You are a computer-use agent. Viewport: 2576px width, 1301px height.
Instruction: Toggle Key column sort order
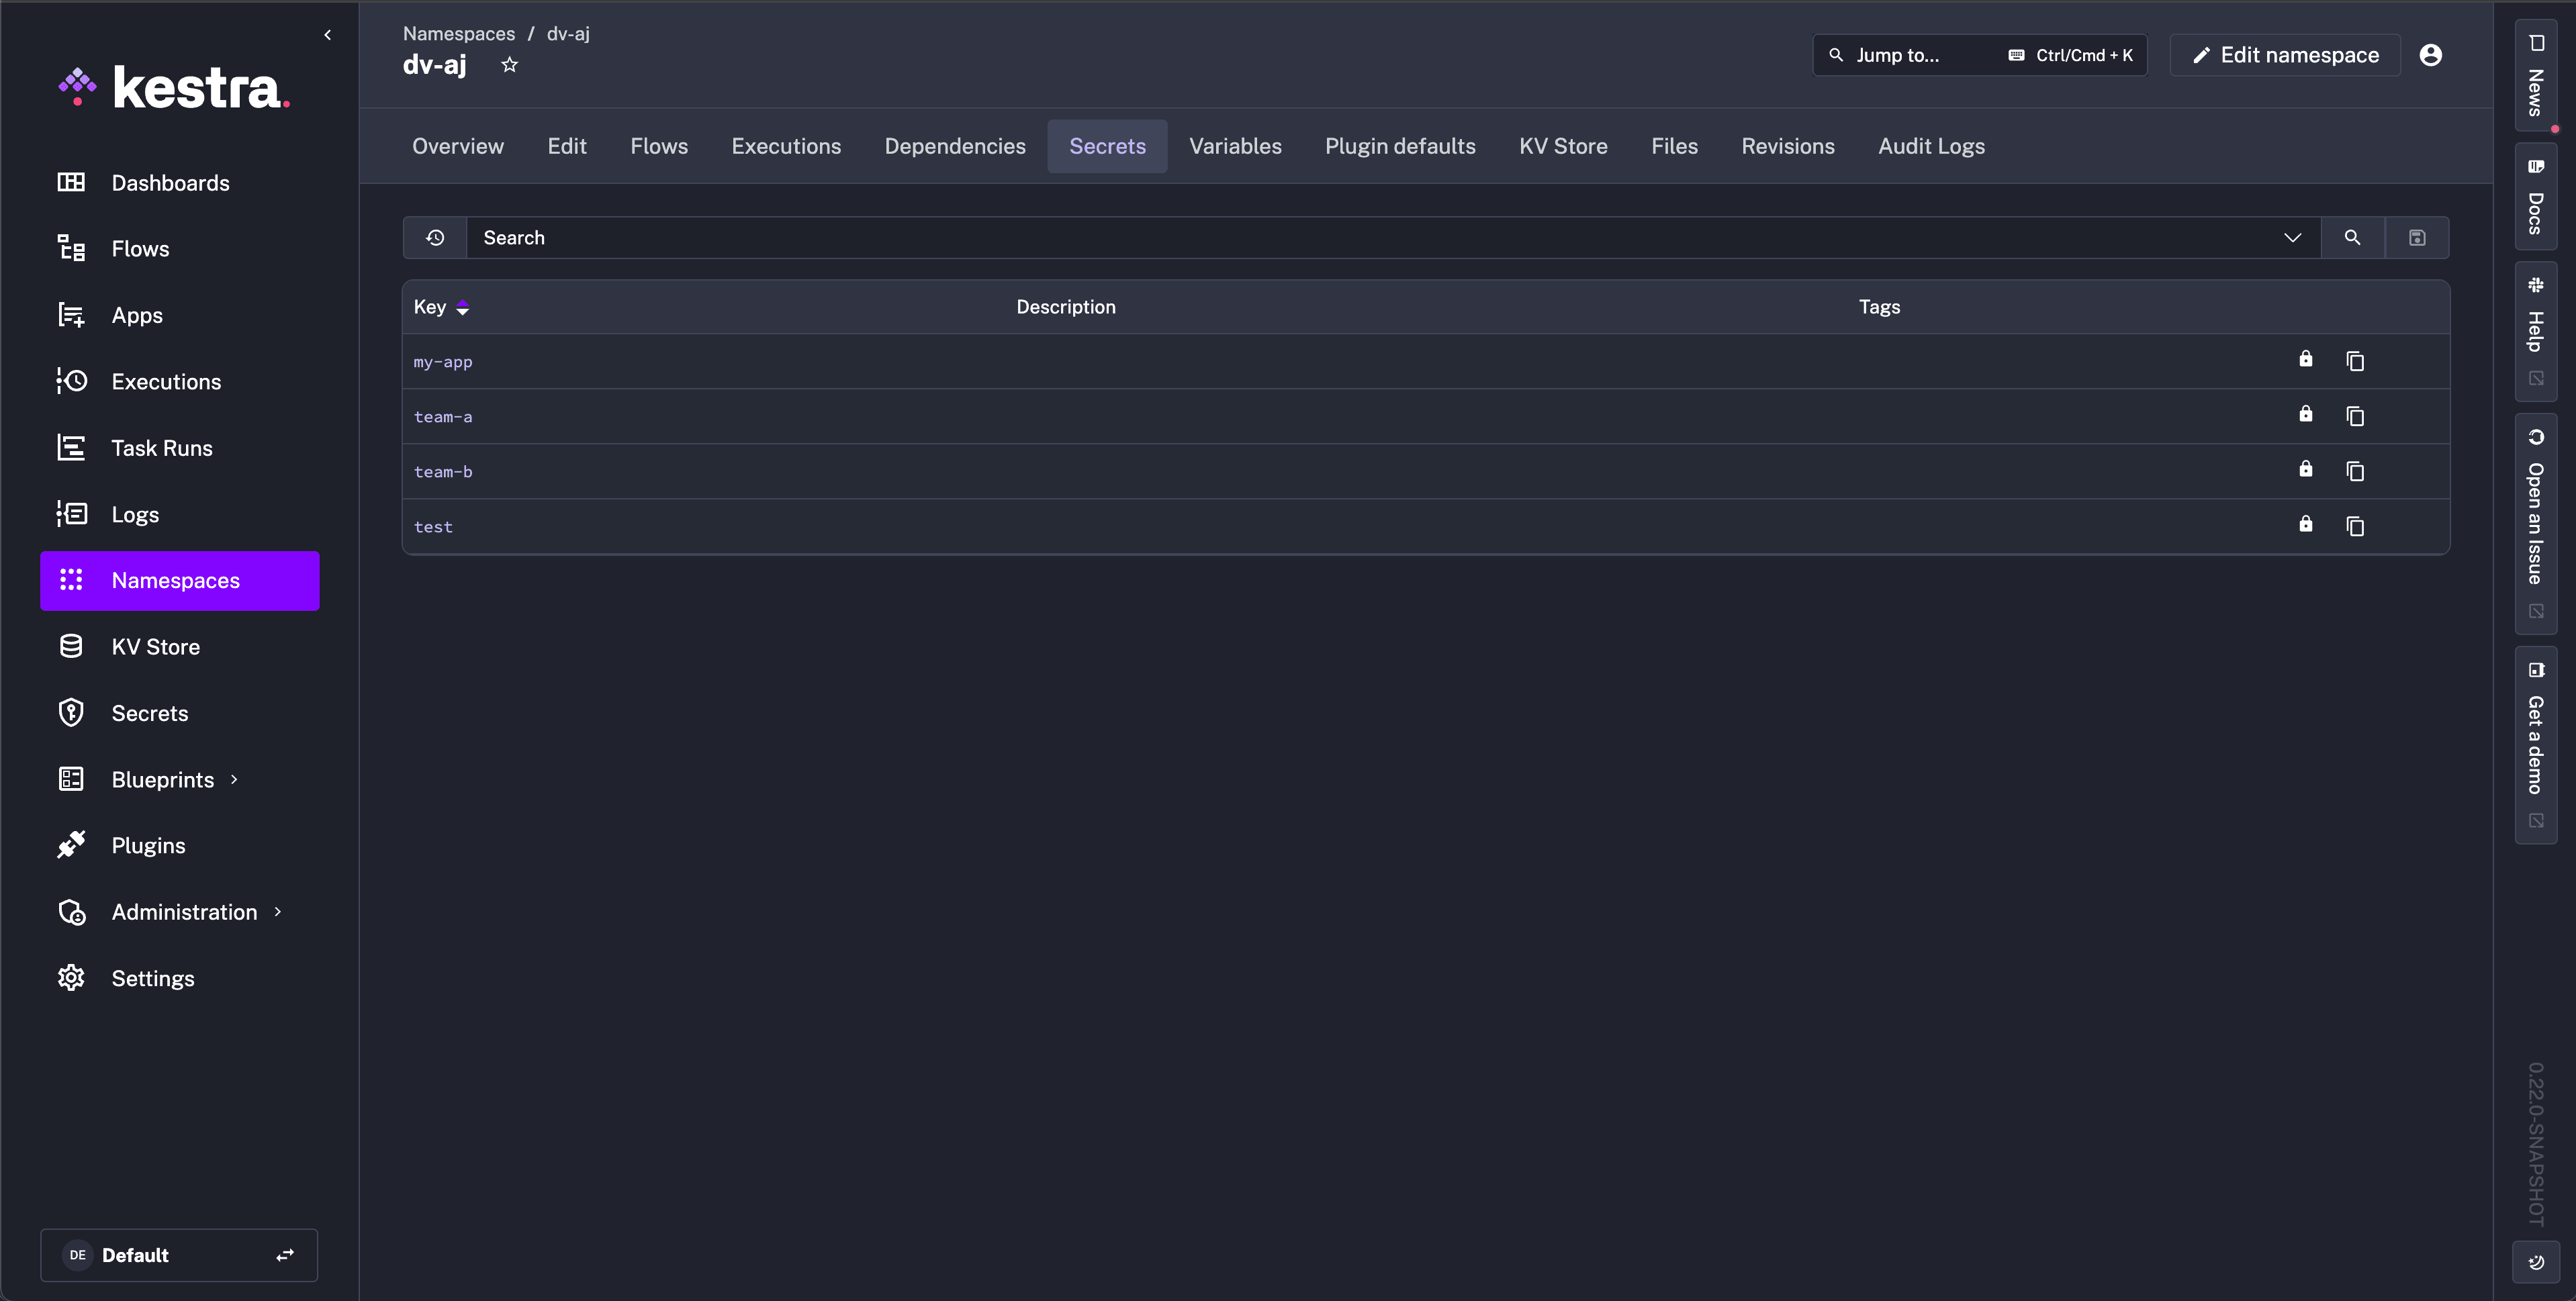(462, 308)
